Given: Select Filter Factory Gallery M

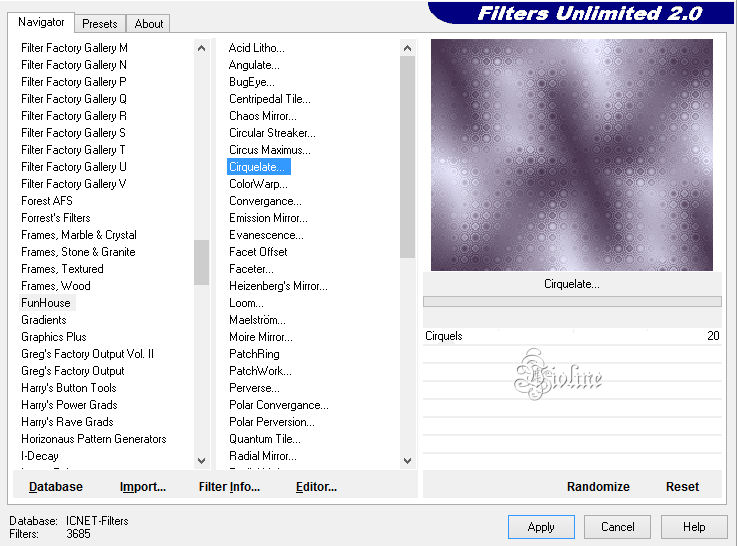Looking at the screenshot, I should pyautogui.click(x=74, y=48).
